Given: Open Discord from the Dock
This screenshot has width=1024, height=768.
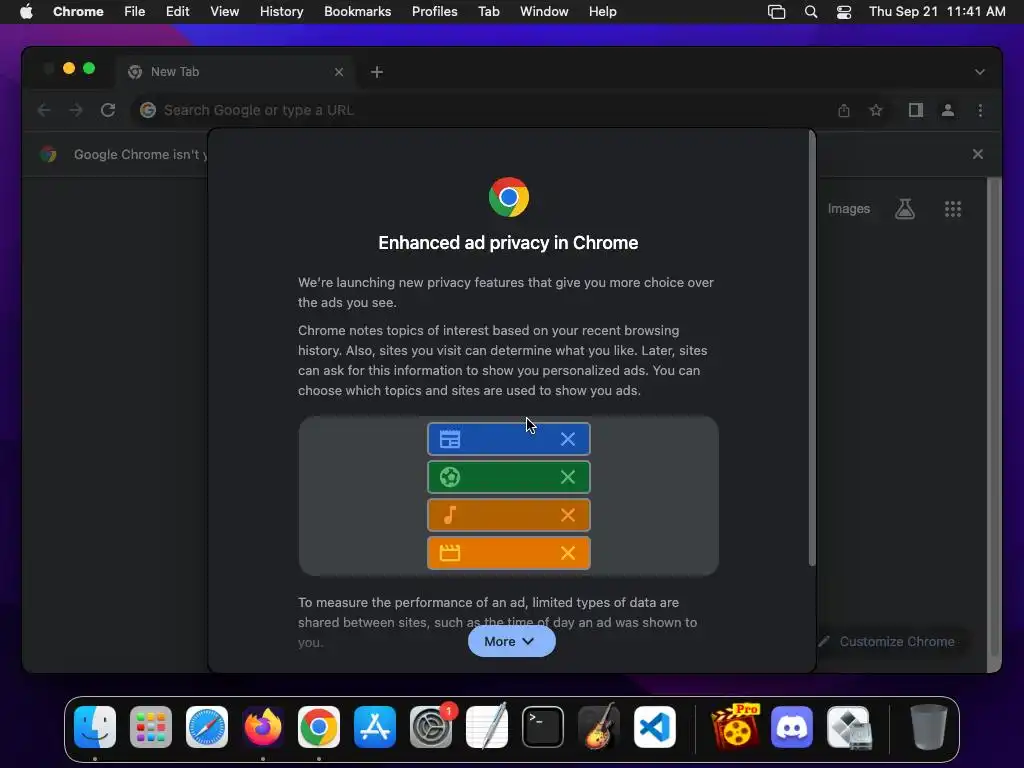Looking at the screenshot, I should 792,727.
